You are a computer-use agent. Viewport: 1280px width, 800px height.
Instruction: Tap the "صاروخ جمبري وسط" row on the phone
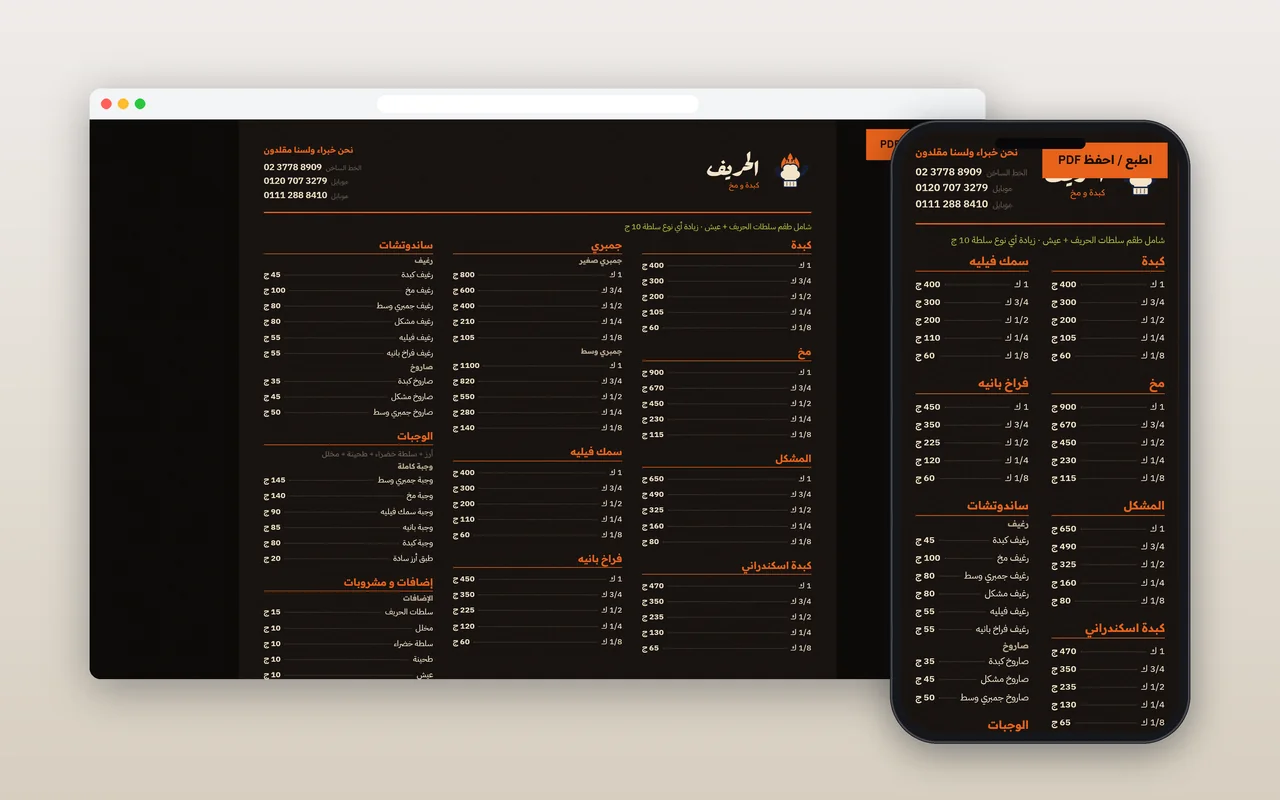[972, 698]
